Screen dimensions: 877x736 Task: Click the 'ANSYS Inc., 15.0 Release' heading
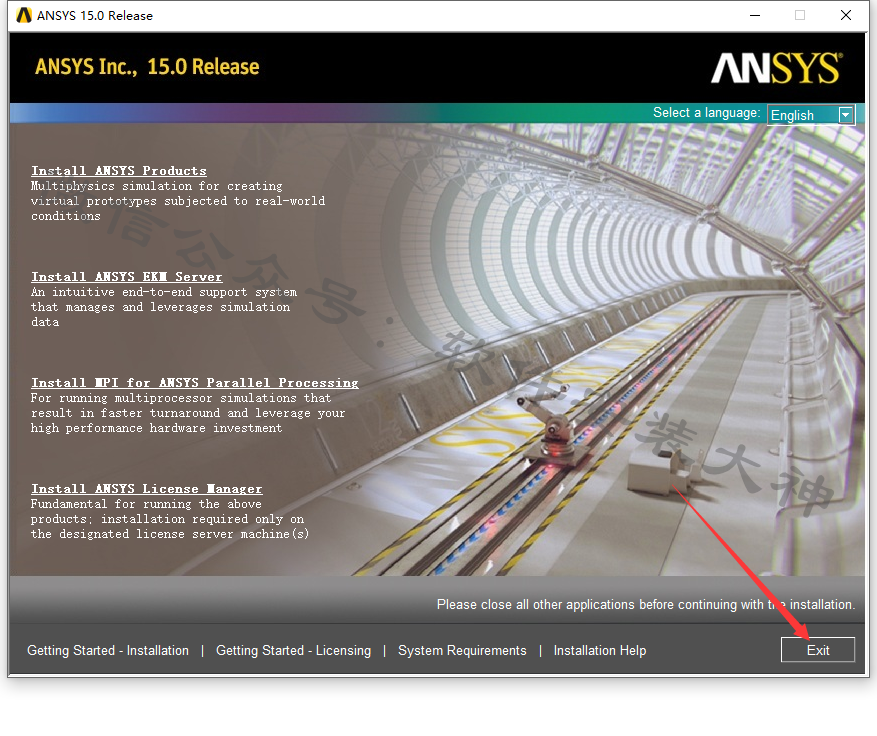tap(147, 67)
